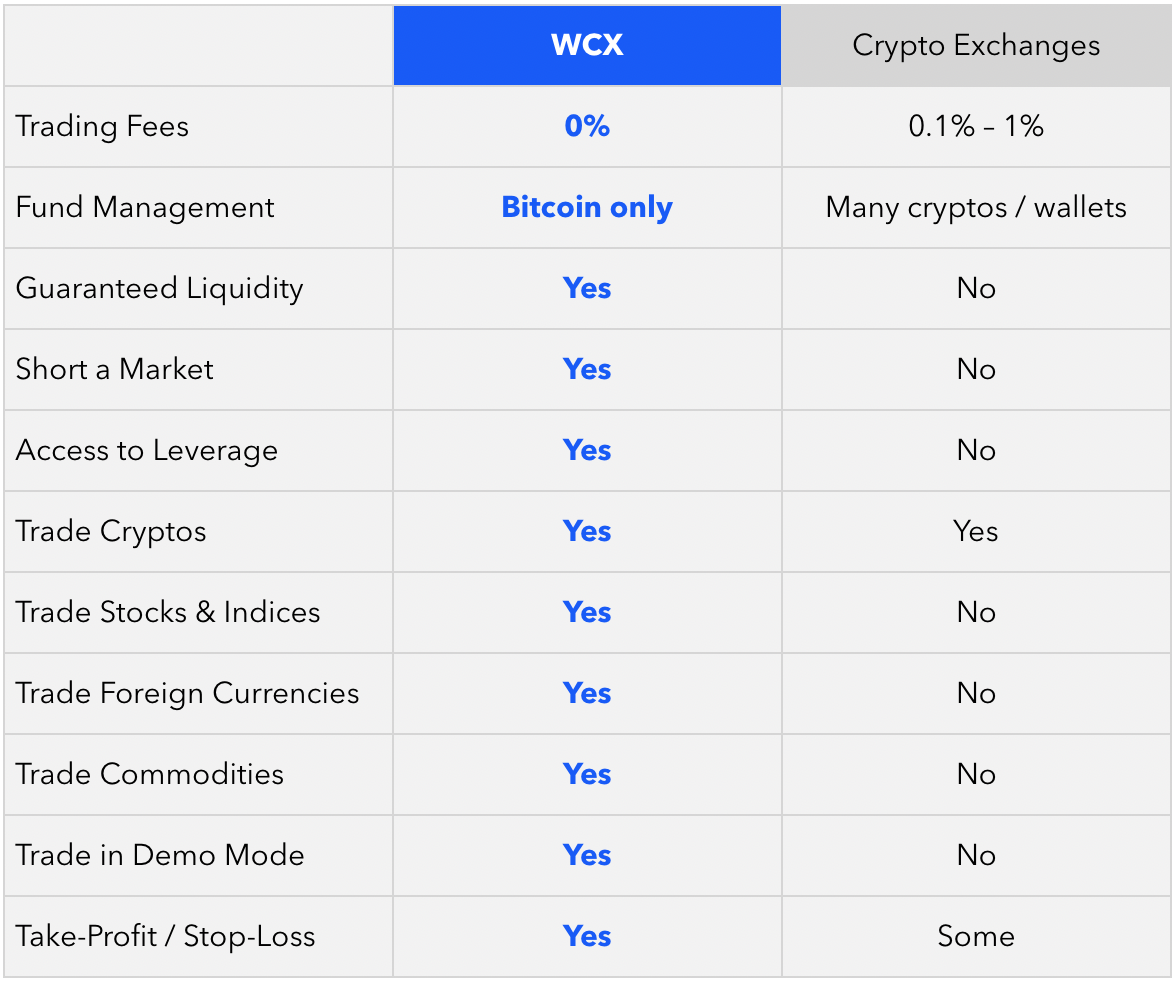Click WCX Yes for Trade Foreign Currencies
The height and width of the screenshot is (982, 1176).
point(587,693)
